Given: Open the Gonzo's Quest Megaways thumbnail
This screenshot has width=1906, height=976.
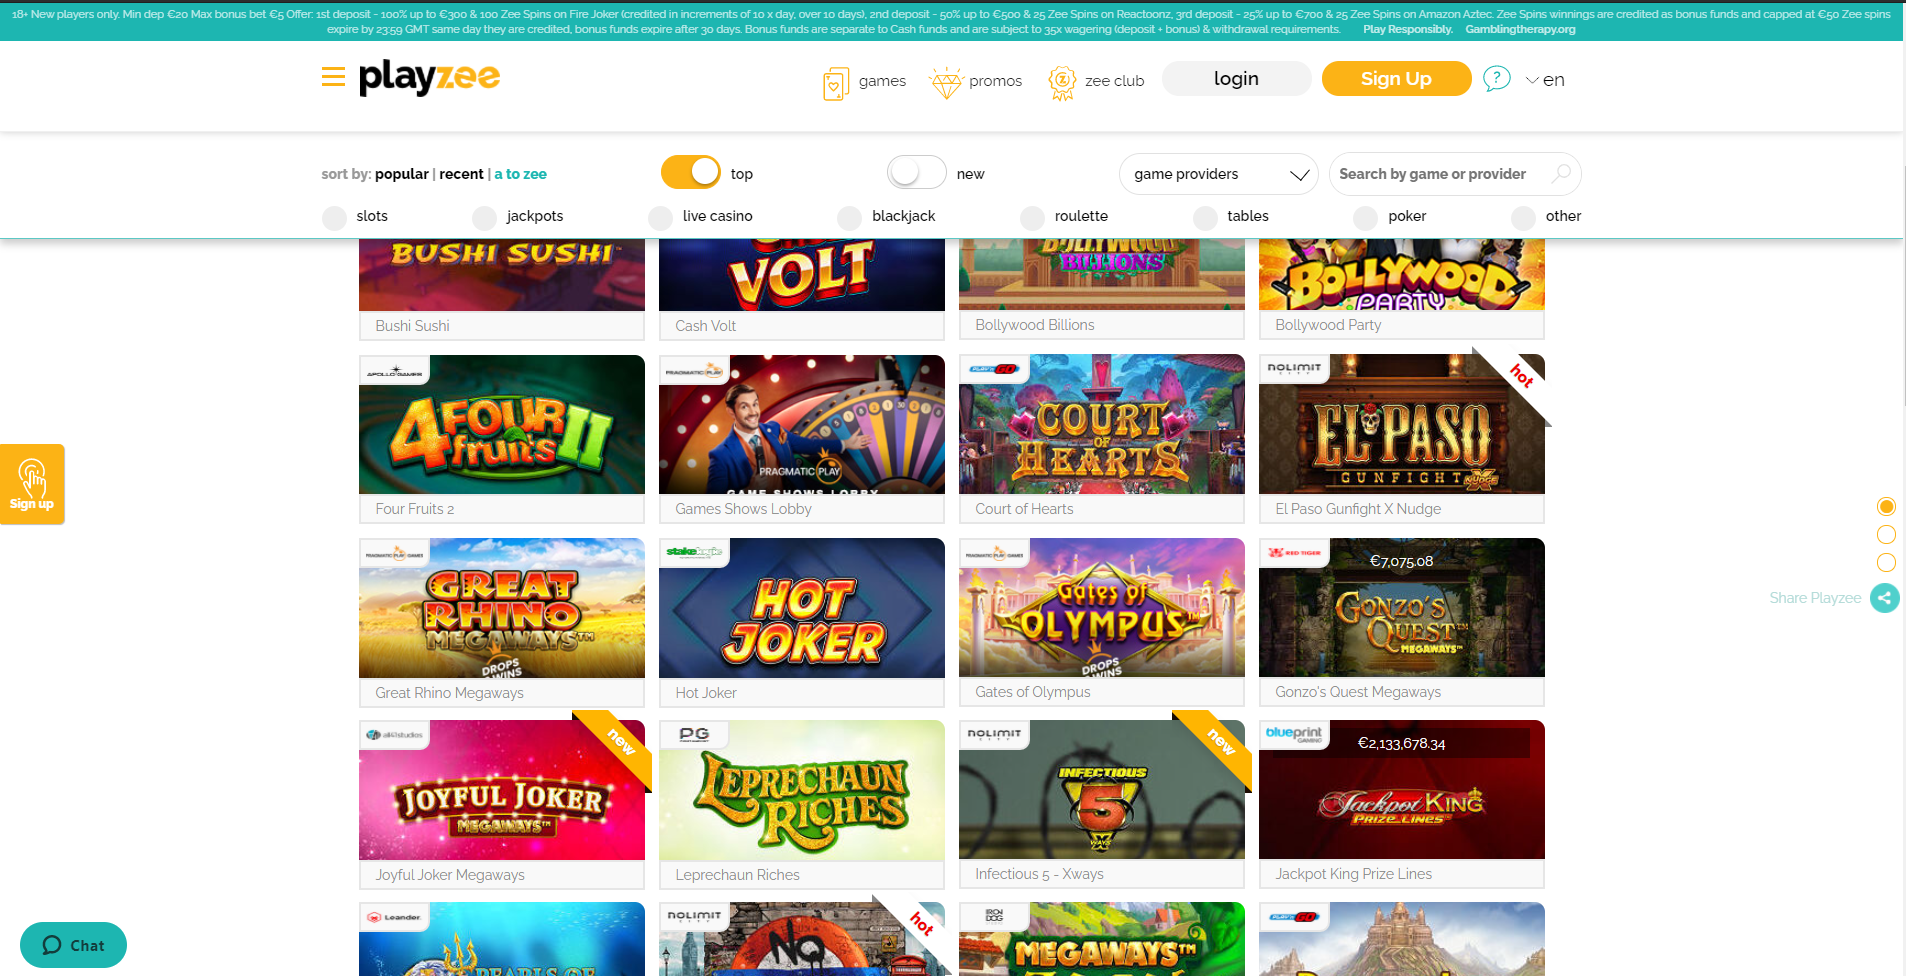Looking at the screenshot, I should [x=1402, y=607].
